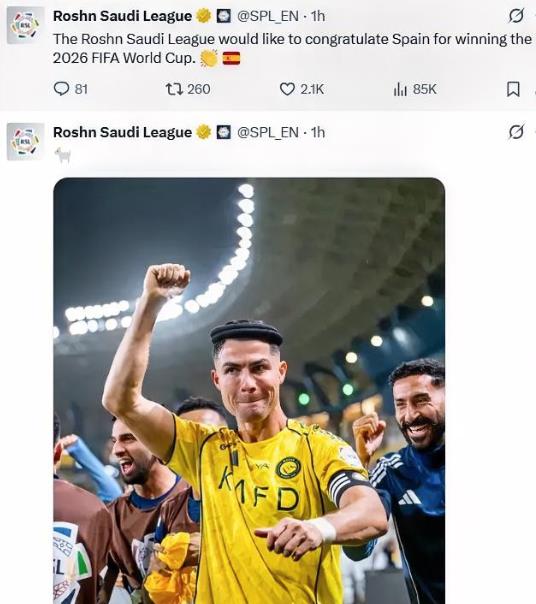Click the Grok icon on the goat emoji tweet
This screenshot has width=536, height=604.
click(x=516, y=132)
